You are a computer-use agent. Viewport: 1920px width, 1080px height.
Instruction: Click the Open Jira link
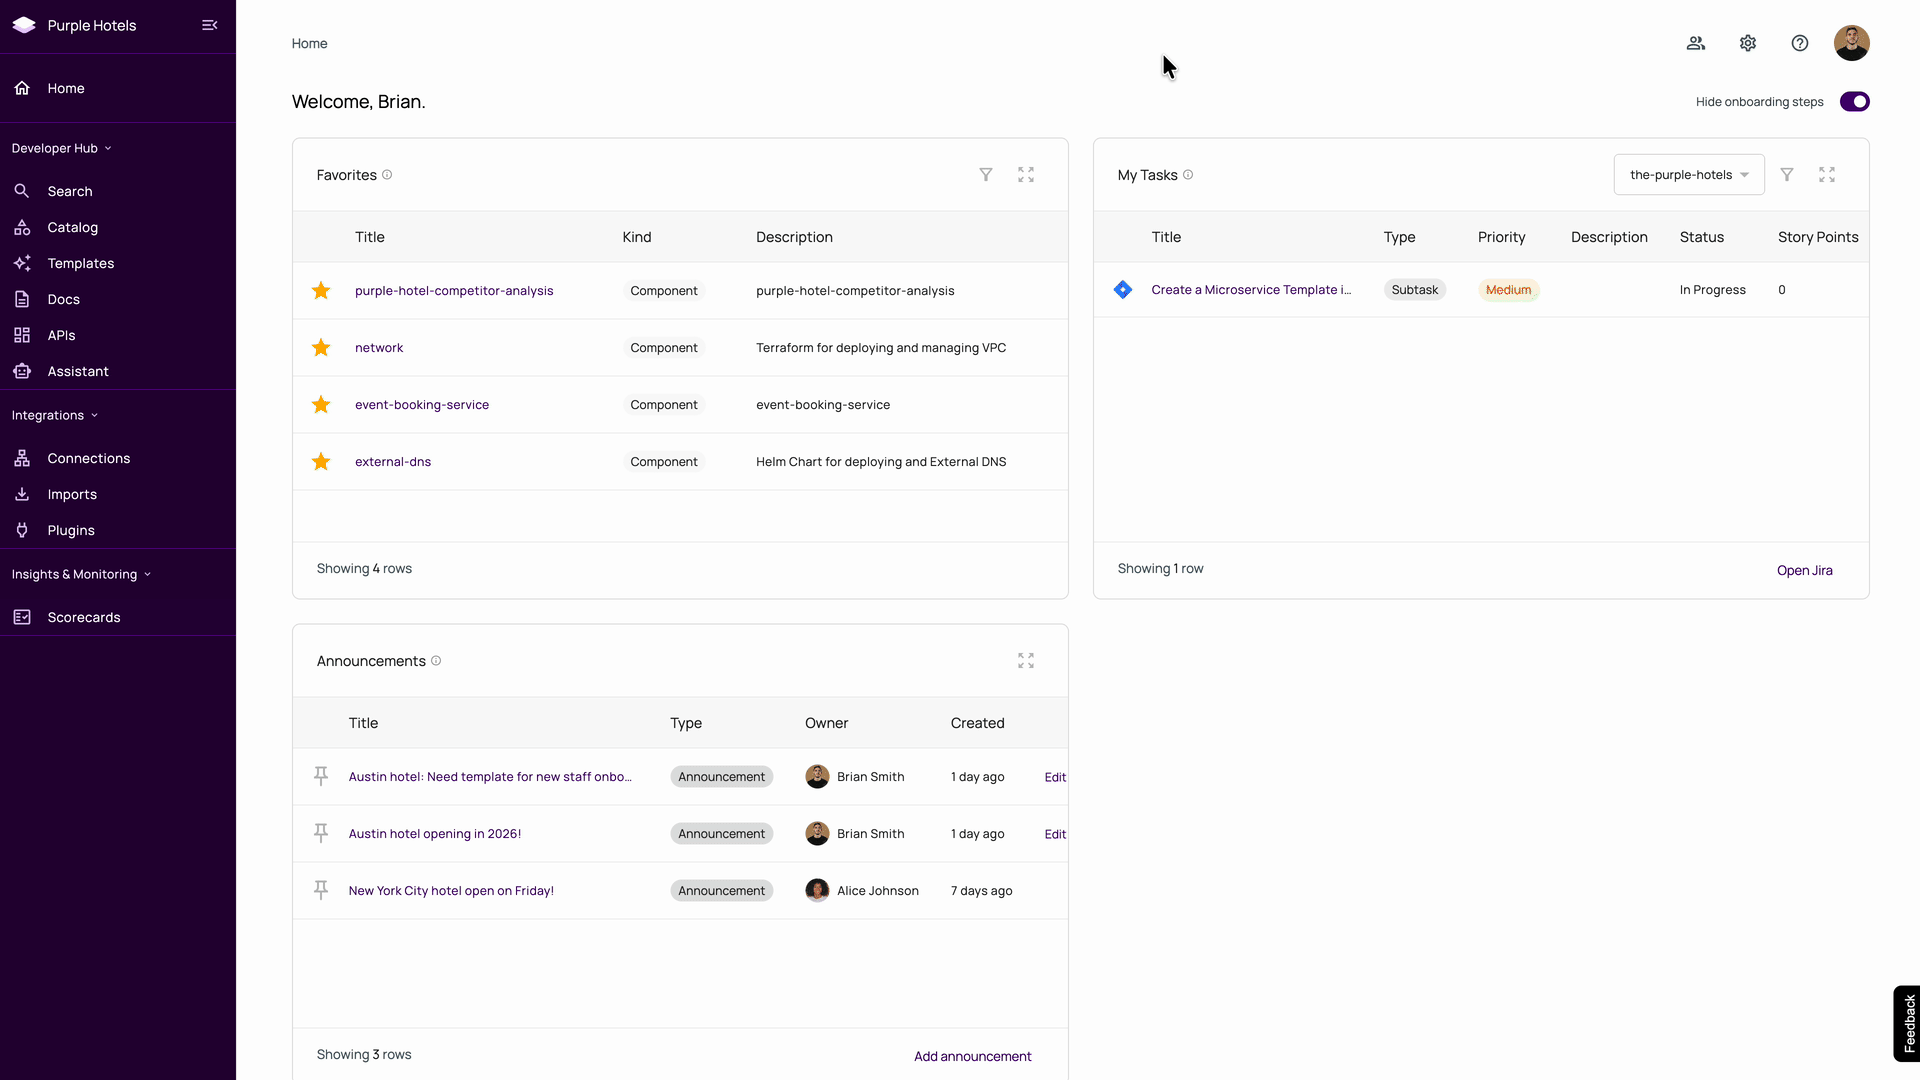tap(1804, 570)
